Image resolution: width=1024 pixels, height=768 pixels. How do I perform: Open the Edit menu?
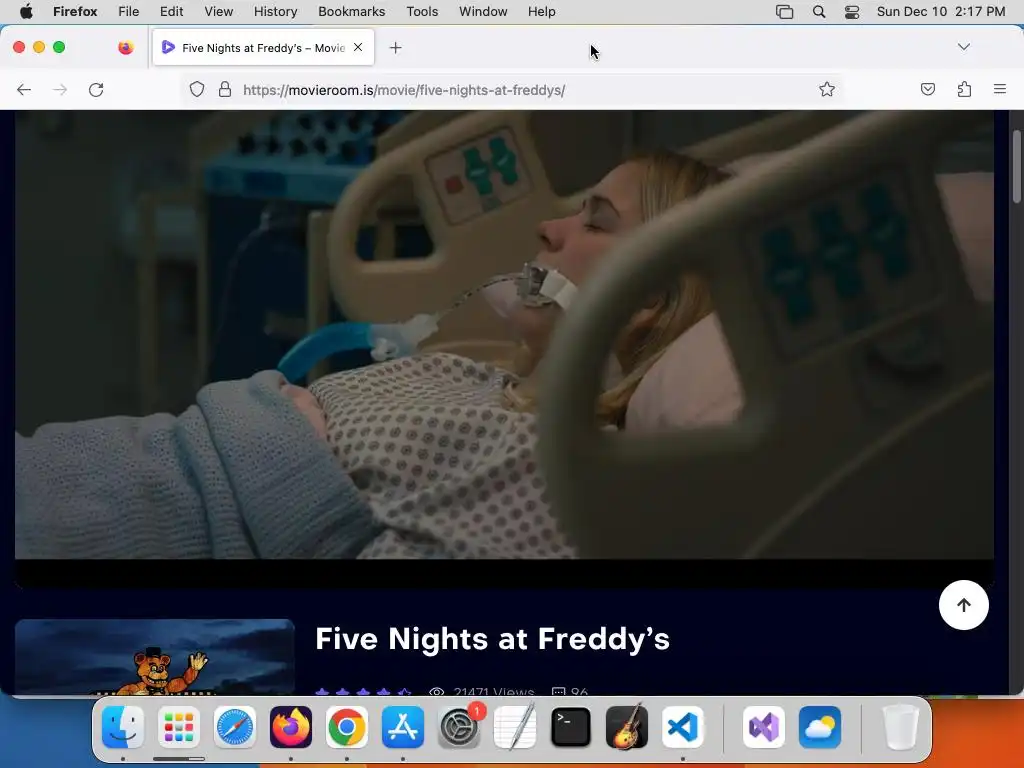coord(171,11)
